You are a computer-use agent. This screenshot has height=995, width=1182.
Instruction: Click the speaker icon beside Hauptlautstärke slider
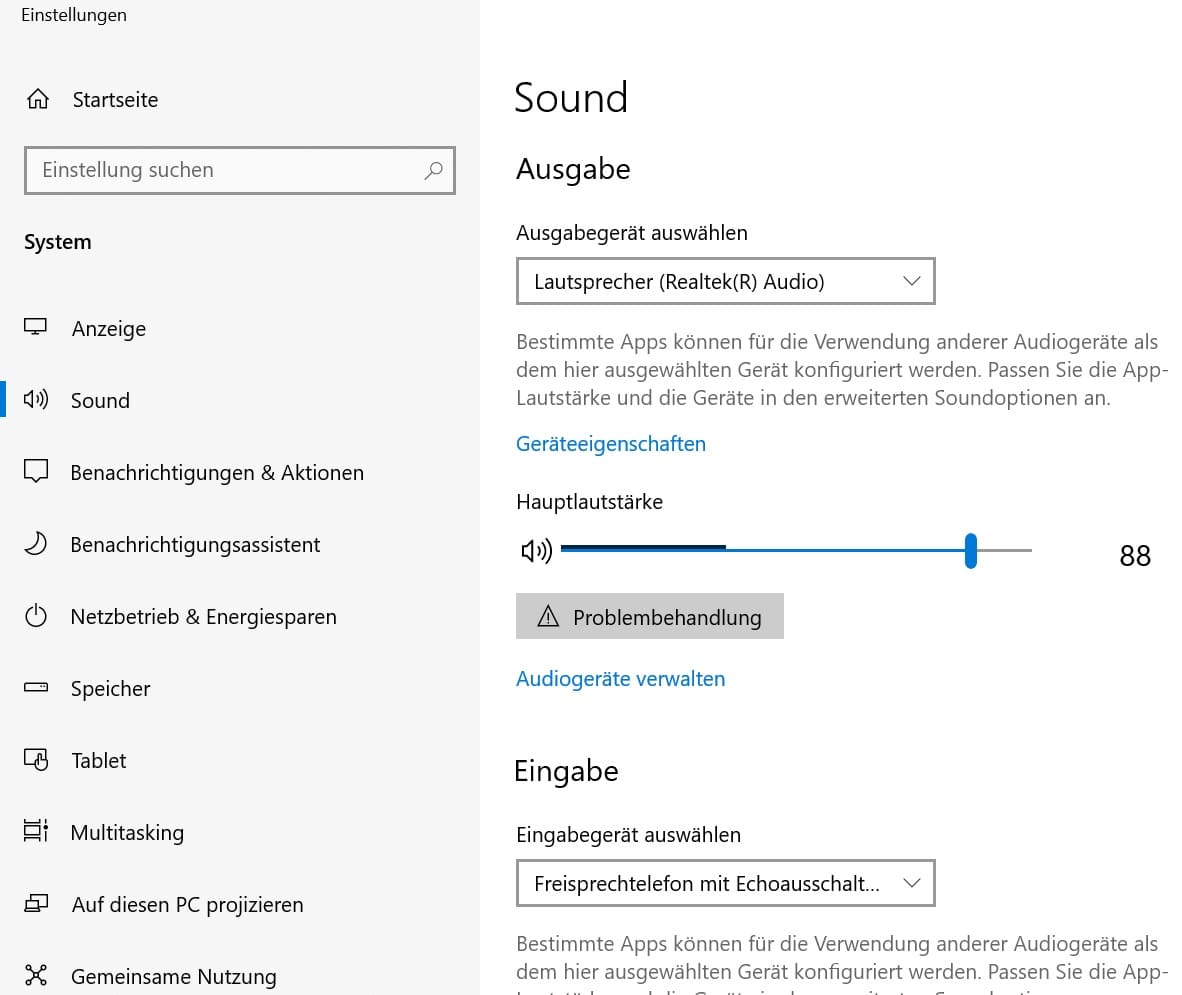click(x=537, y=550)
